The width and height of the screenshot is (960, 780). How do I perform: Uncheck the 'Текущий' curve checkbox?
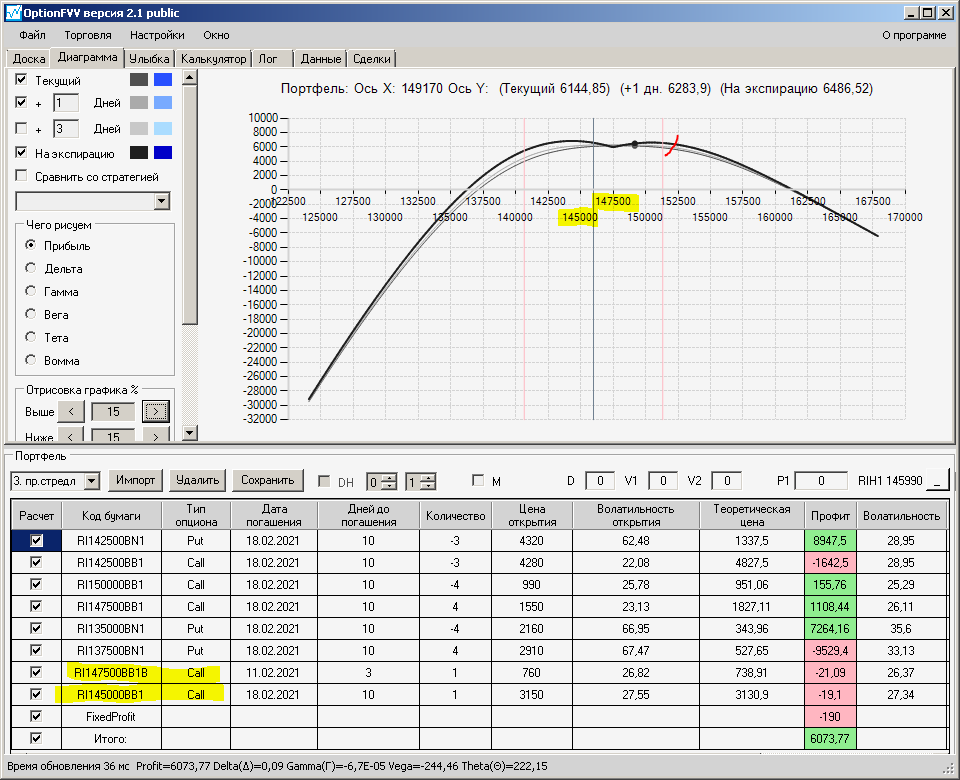tap(22, 80)
